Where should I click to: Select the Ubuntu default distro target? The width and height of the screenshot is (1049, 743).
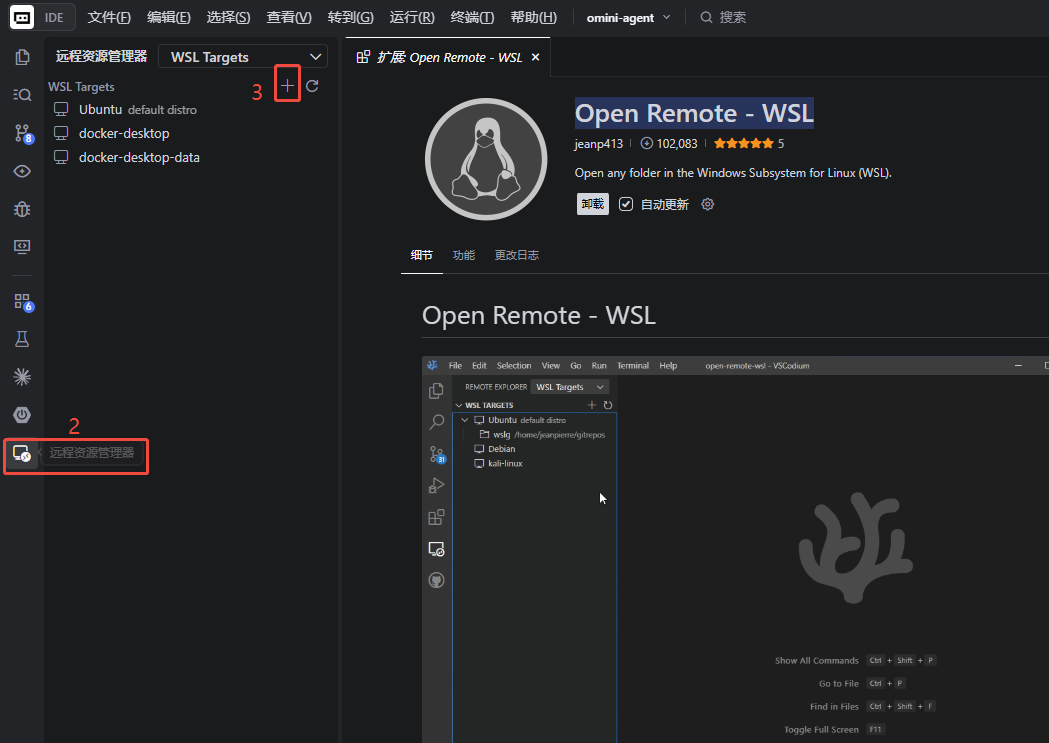191,109
